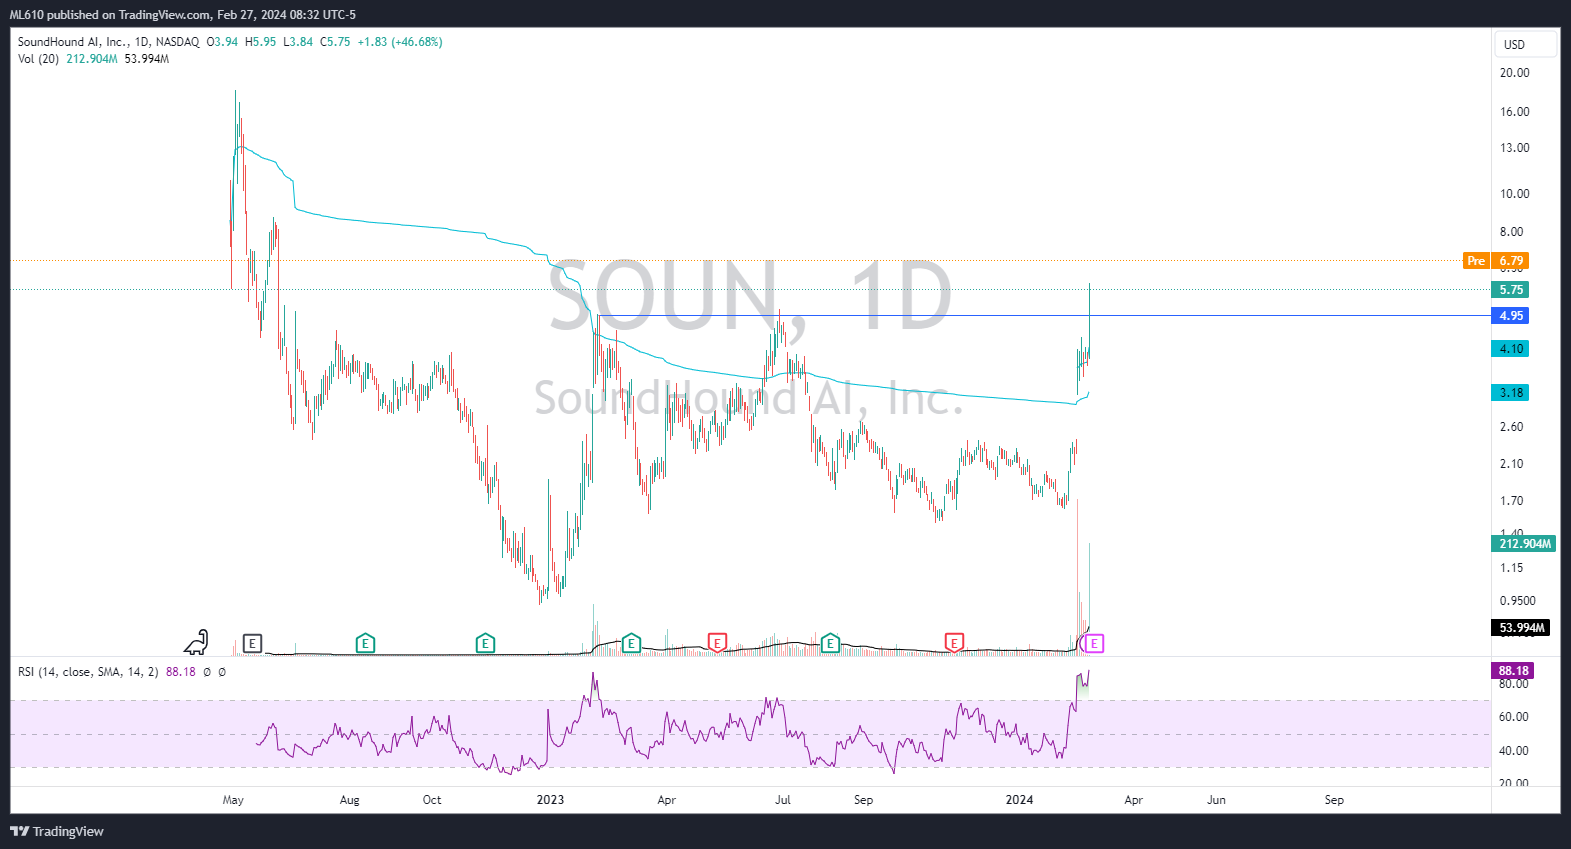Image resolution: width=1571 pixels, height=849 pixels.
Task: Click the 10.00 price scale label
Action: pyautogui.click(x=1514, y=194)
